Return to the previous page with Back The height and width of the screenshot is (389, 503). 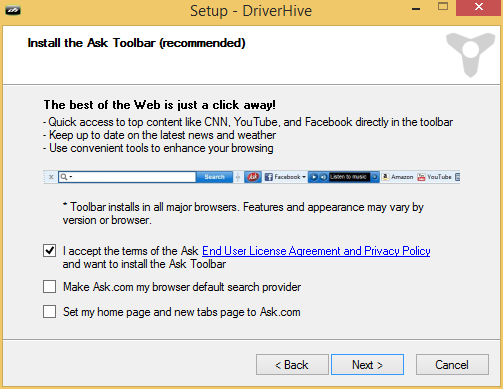(292, 365)
